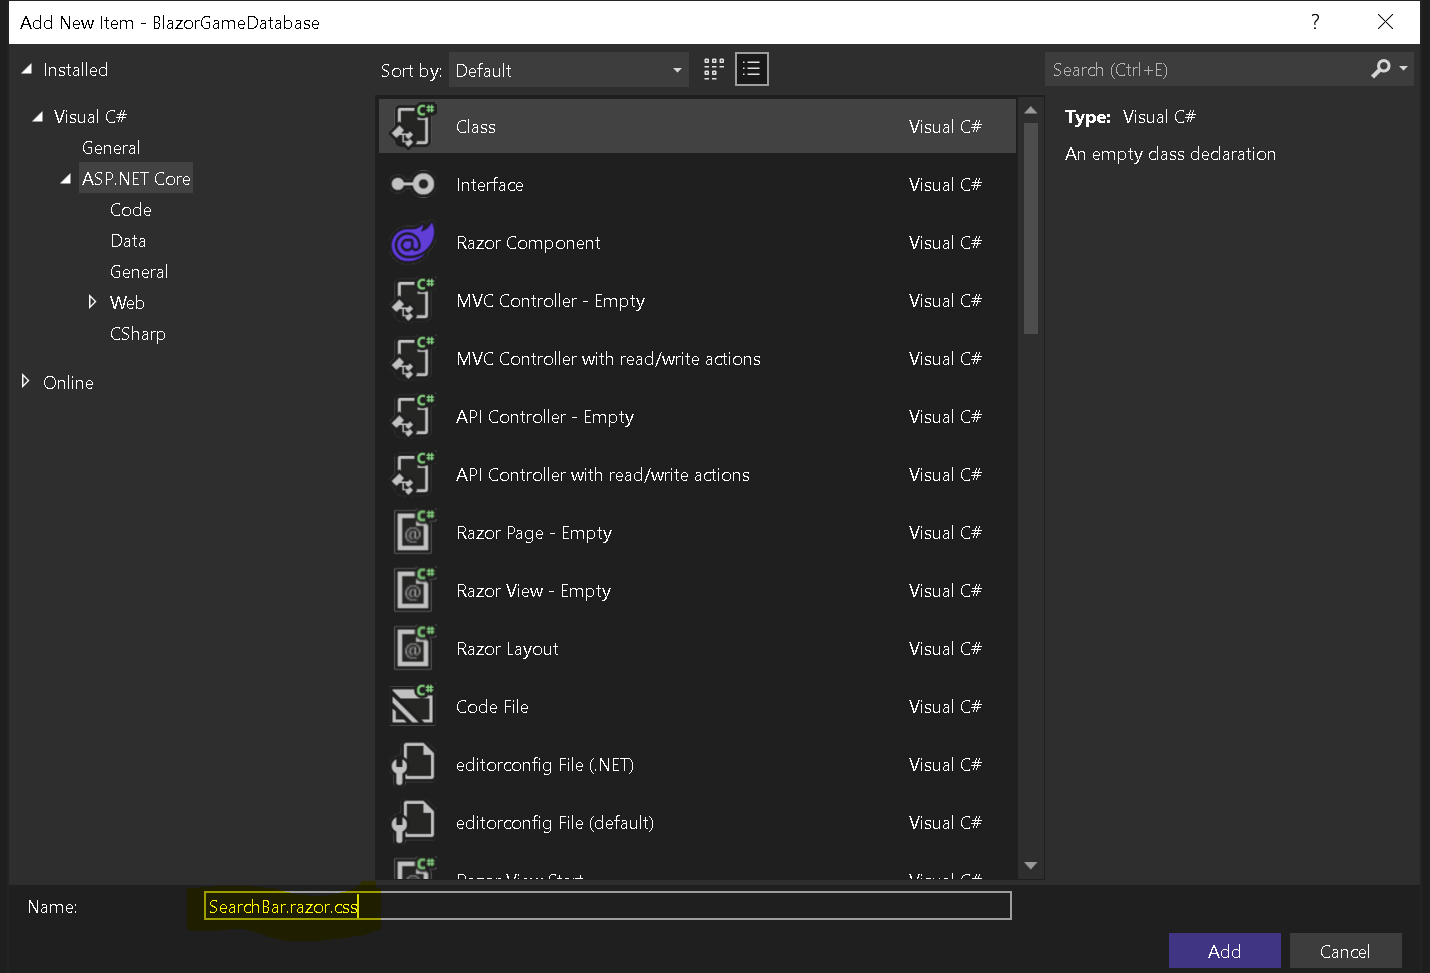
Task: Focus the Search (Ctrl+E) field
Action: pyautogui.click(x=1208, y=69)
